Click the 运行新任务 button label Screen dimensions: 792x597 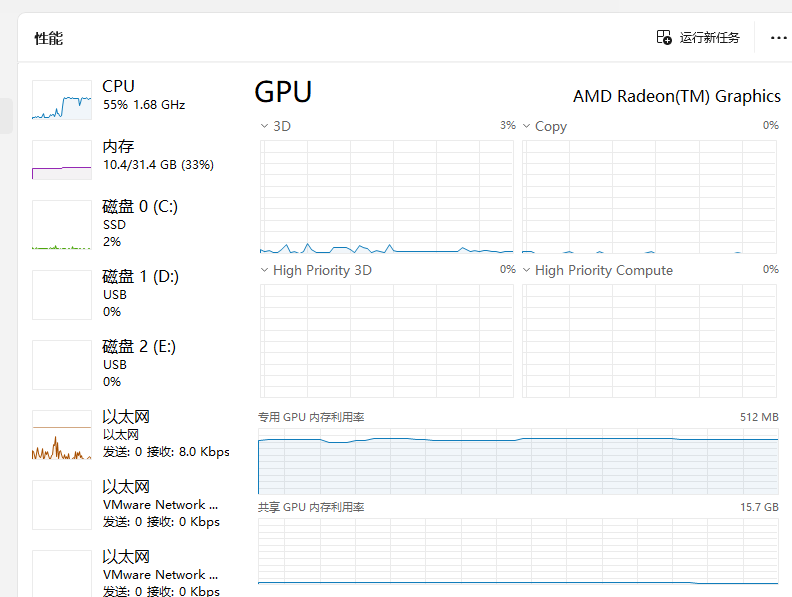pos(709,38)
